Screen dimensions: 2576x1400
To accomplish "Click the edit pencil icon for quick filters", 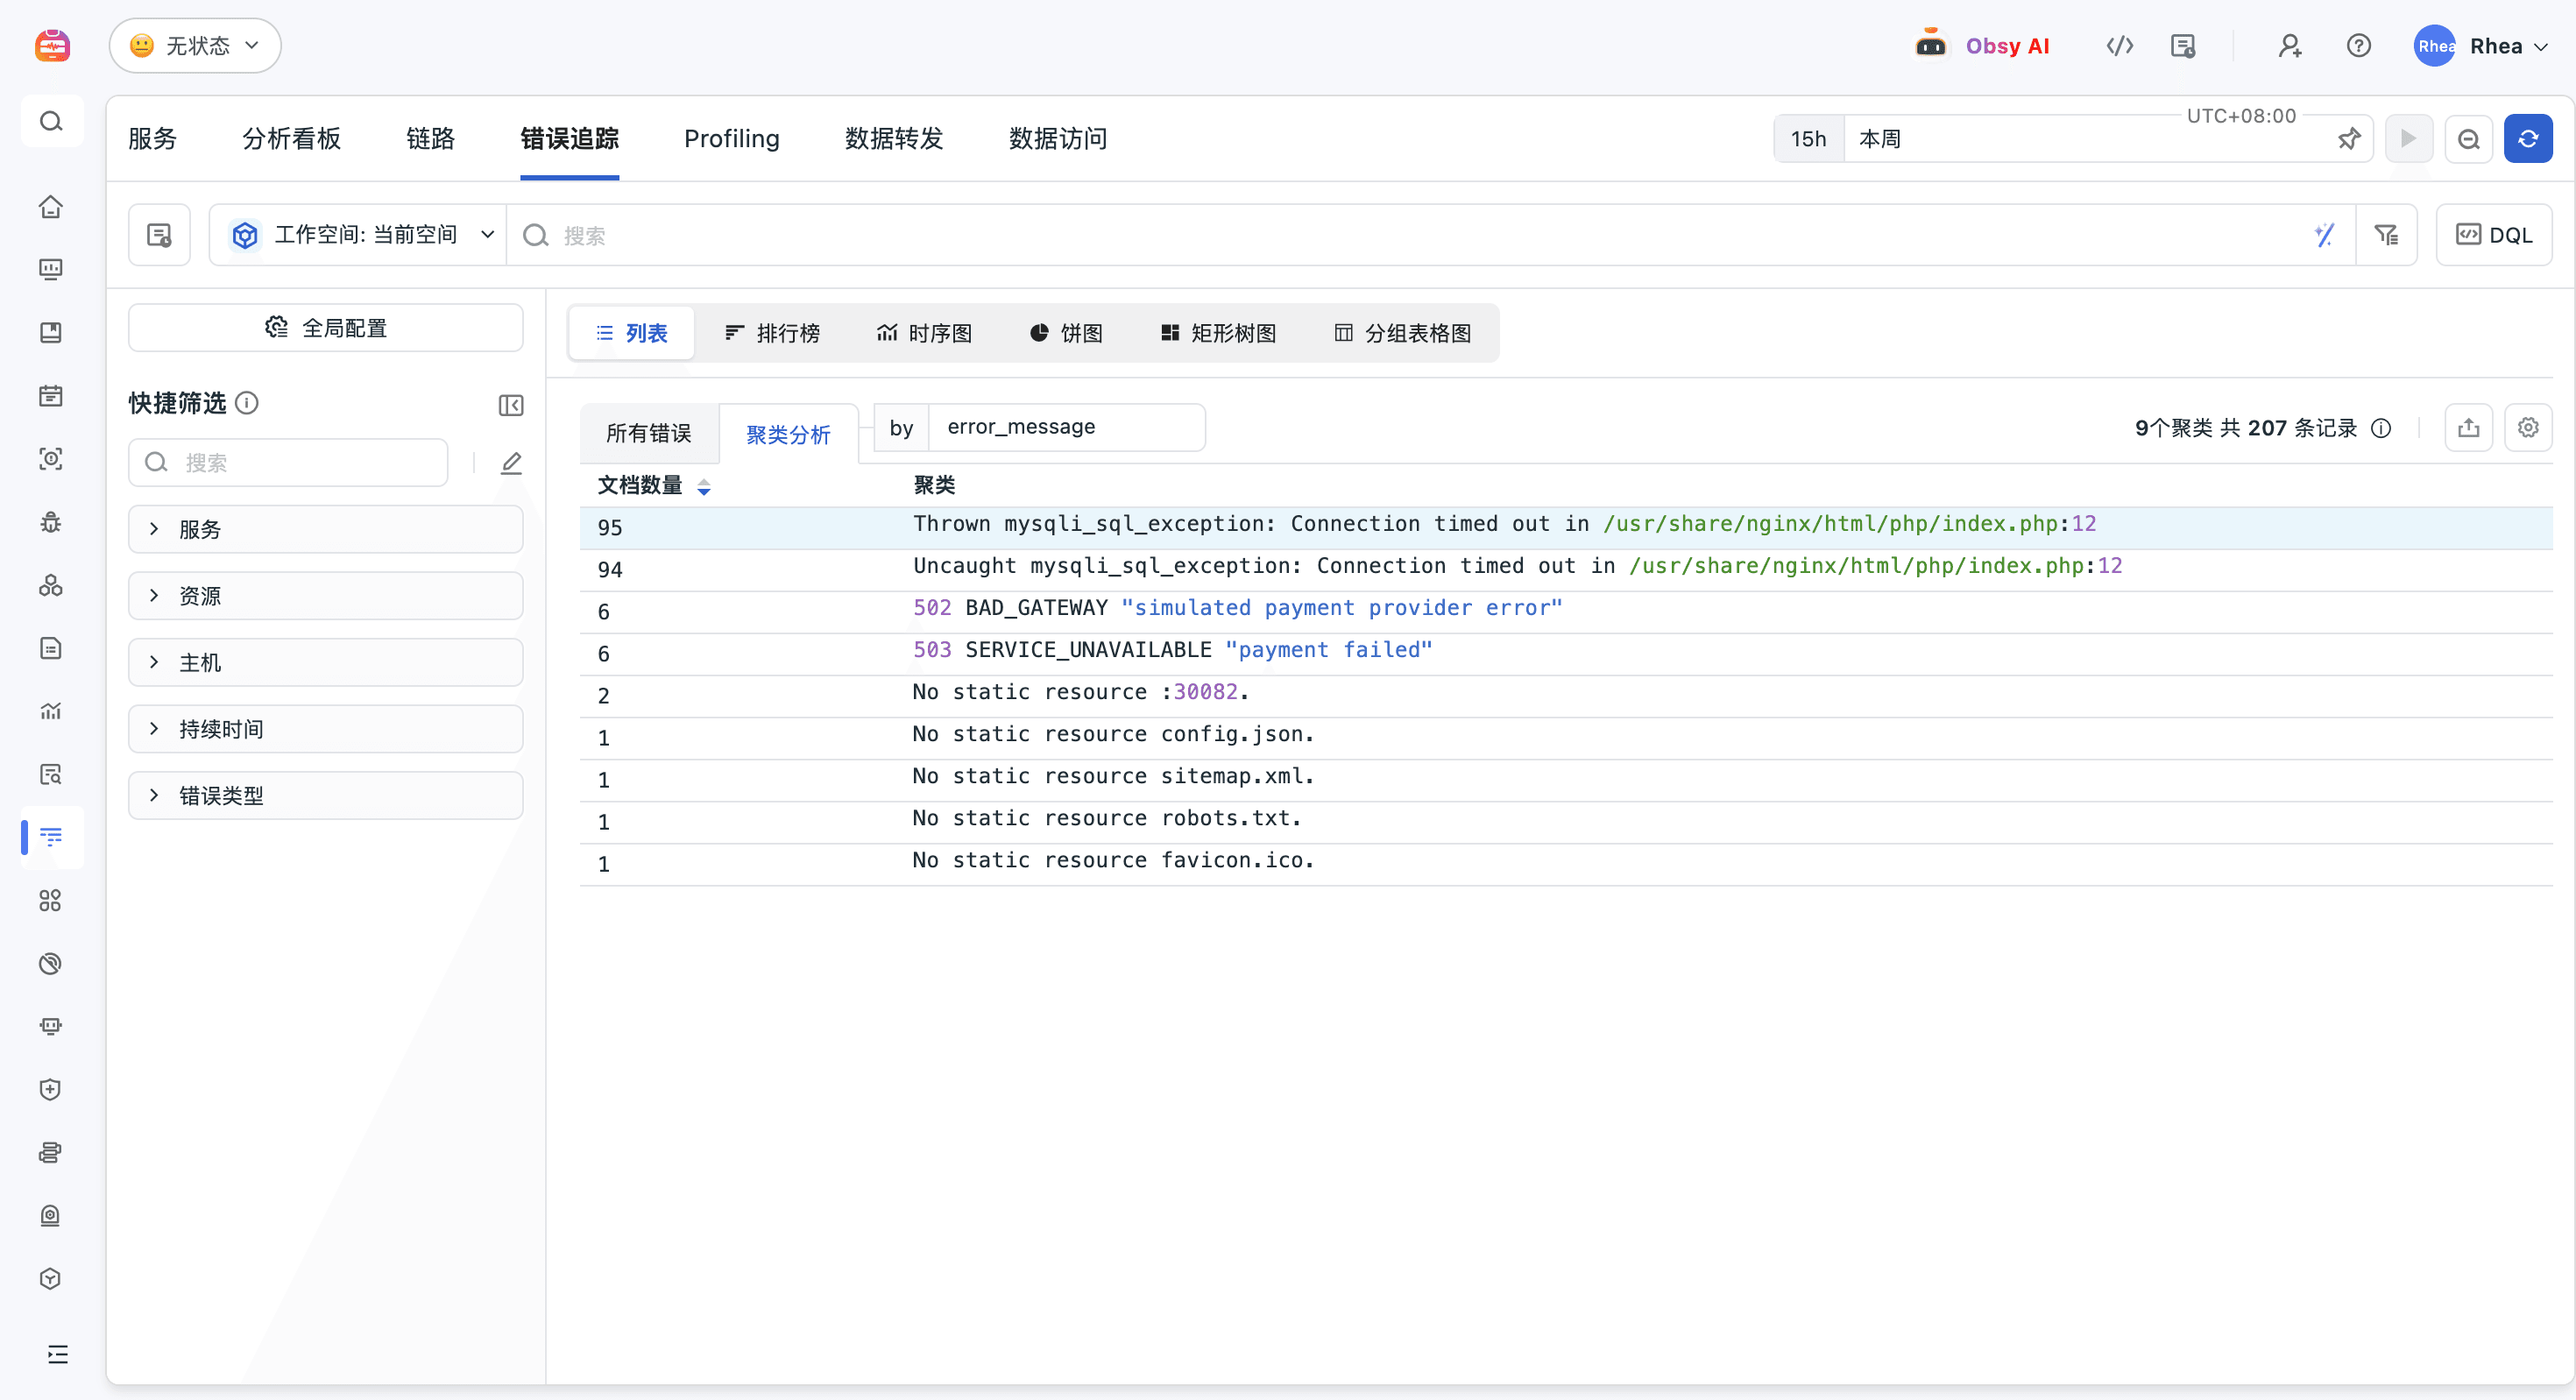I will click(x=511, y=463).
